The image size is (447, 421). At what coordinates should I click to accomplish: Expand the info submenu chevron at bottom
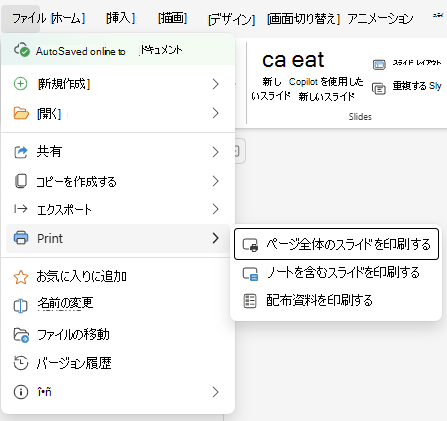(215, 392)
